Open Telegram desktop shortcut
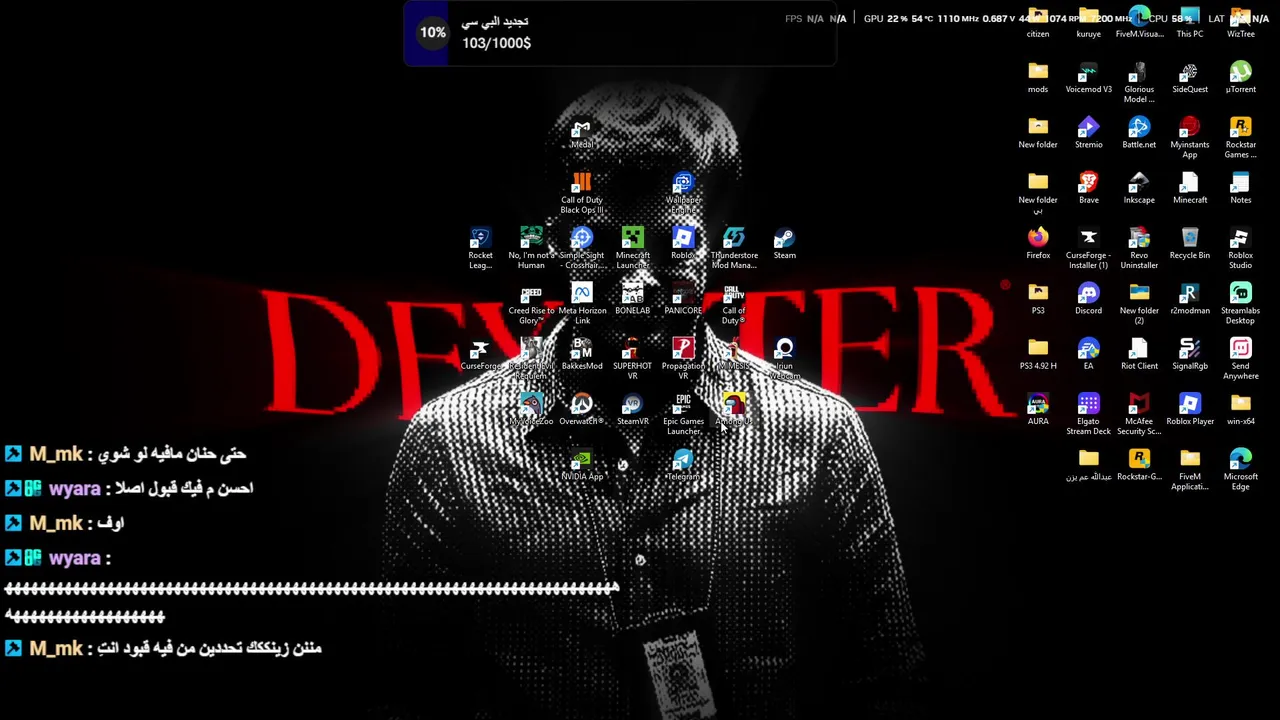Screen dimensions: 1280x720 pyautogui.click(x=683, y=466)
